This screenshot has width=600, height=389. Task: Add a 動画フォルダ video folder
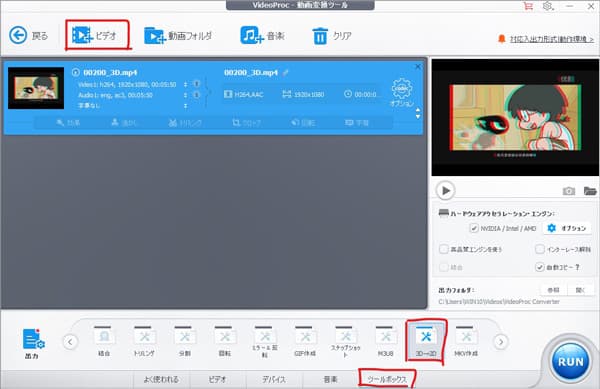point(178,36)
